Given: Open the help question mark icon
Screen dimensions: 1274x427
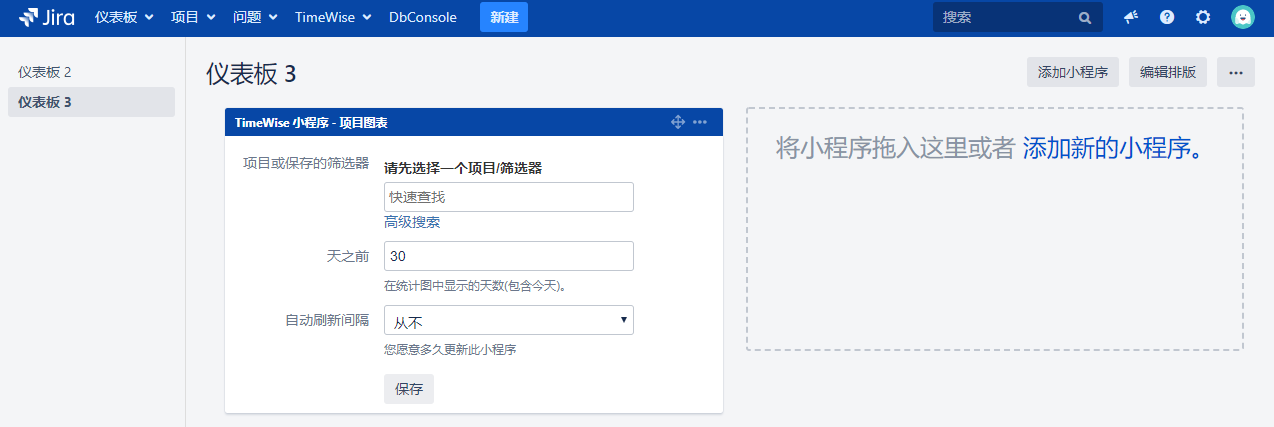Looking at the screenshot, I should [x=1167, y=17].
